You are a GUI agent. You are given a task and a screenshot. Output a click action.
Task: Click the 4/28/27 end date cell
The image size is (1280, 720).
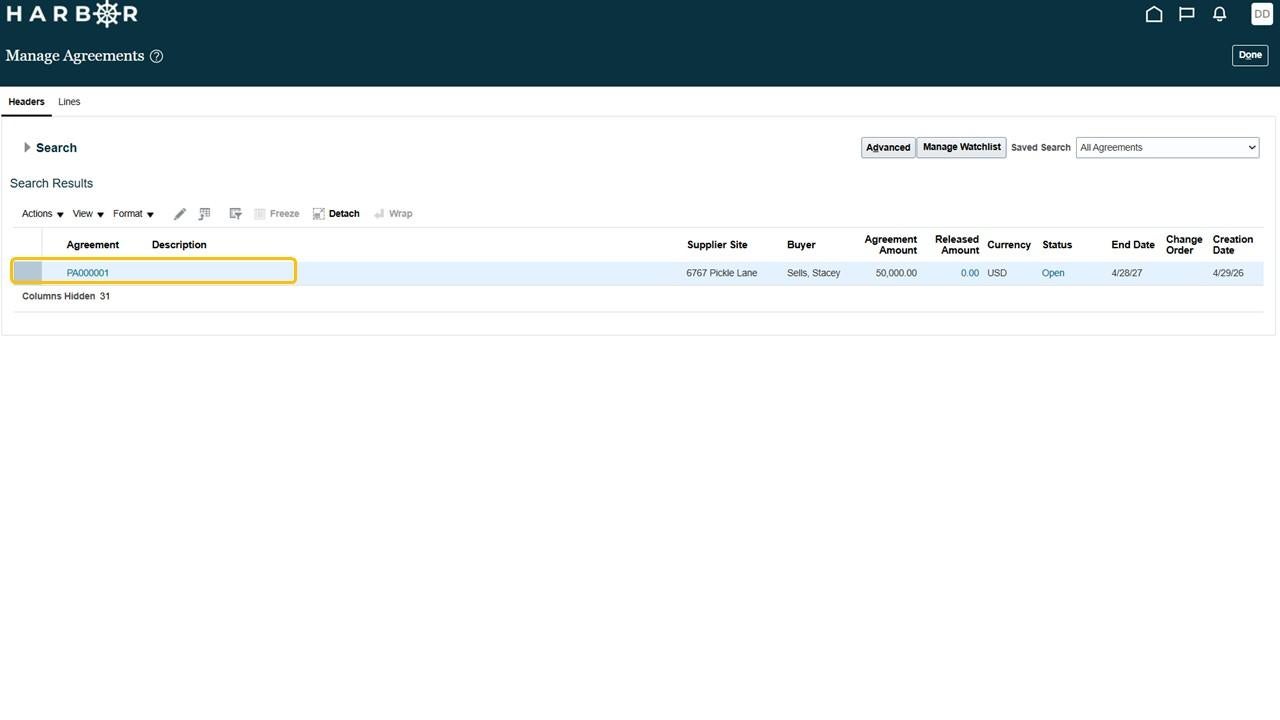click(1127, 273)
